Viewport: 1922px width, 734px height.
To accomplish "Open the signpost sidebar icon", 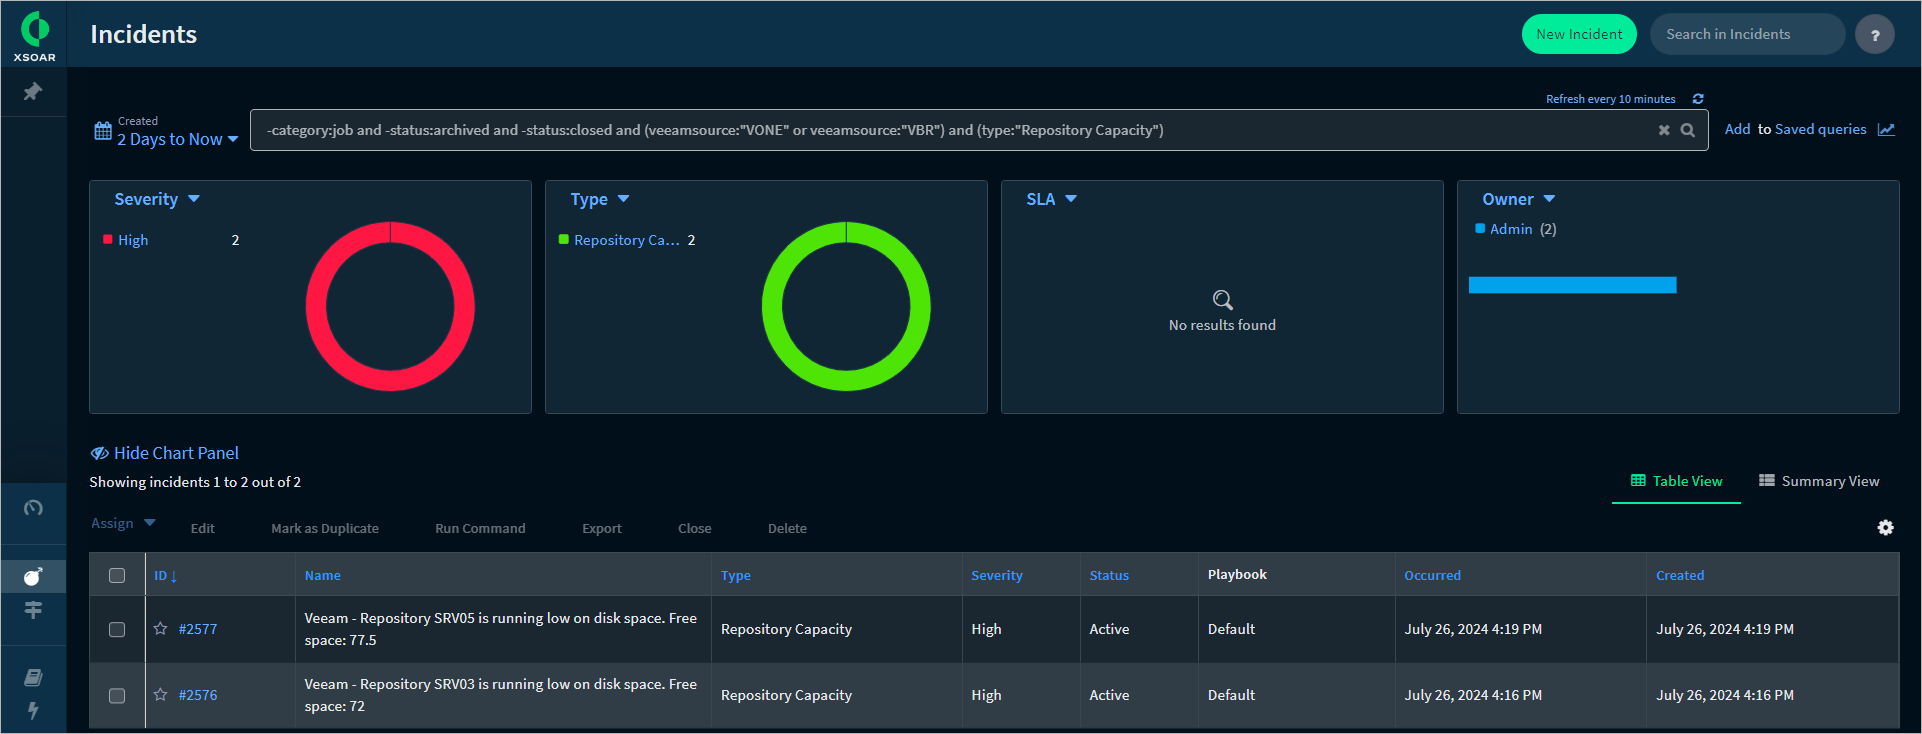I will [33, 610].
